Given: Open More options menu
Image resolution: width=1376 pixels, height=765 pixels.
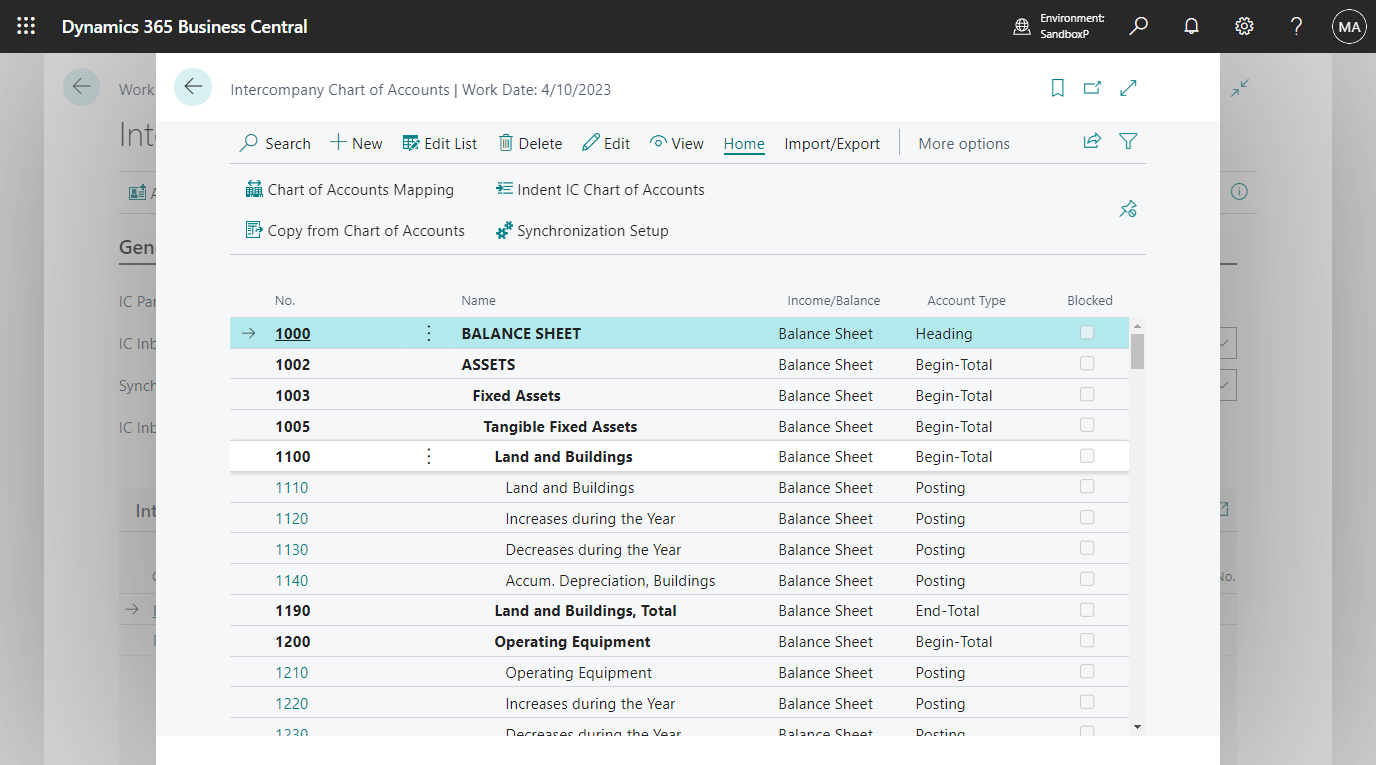Looking at the screenshot, I should [x=963, y=143].
